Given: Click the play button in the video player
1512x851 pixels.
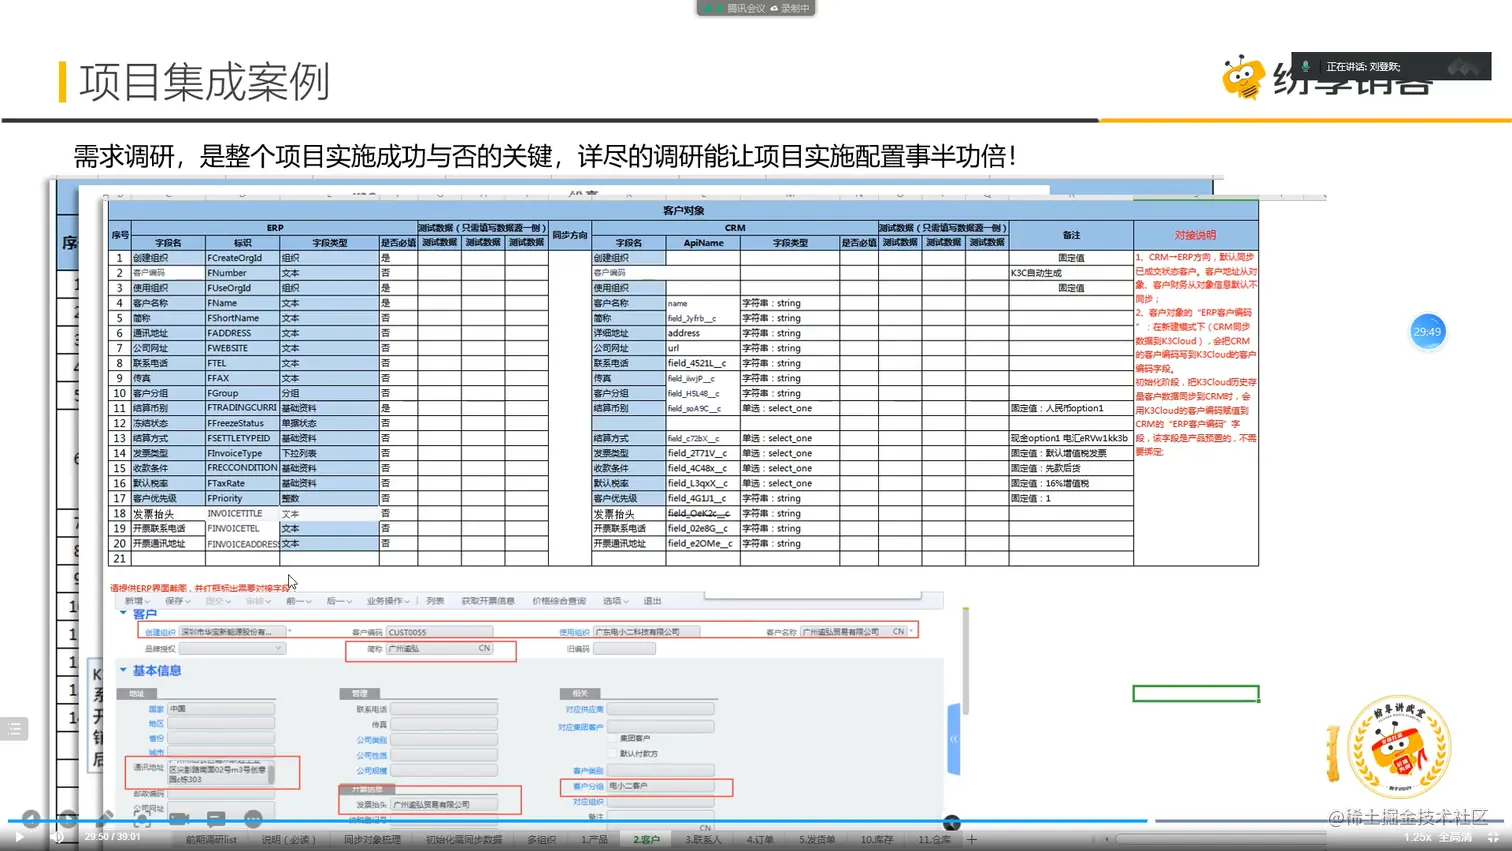Looking at the screenshot, I should tap(19, 837).
